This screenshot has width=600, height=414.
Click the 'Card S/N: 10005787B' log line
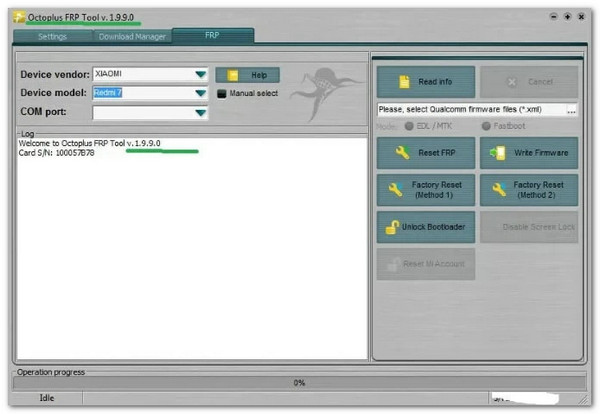pyautogui.click(x=56, y=153)
